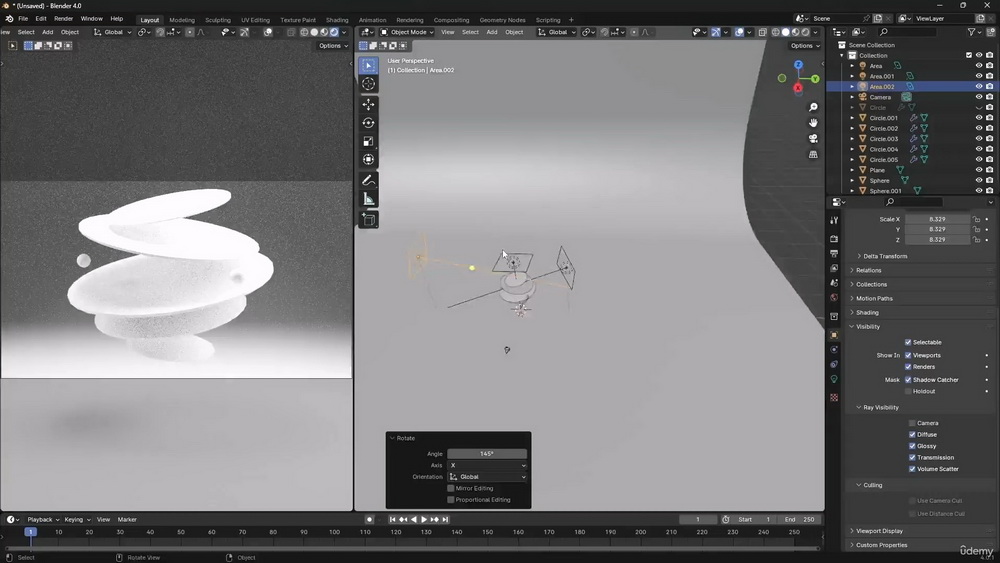Viewport: 1000px width, 563px height.
Task: Toggle Show In Renders checkbox
Action: [908, 367]
